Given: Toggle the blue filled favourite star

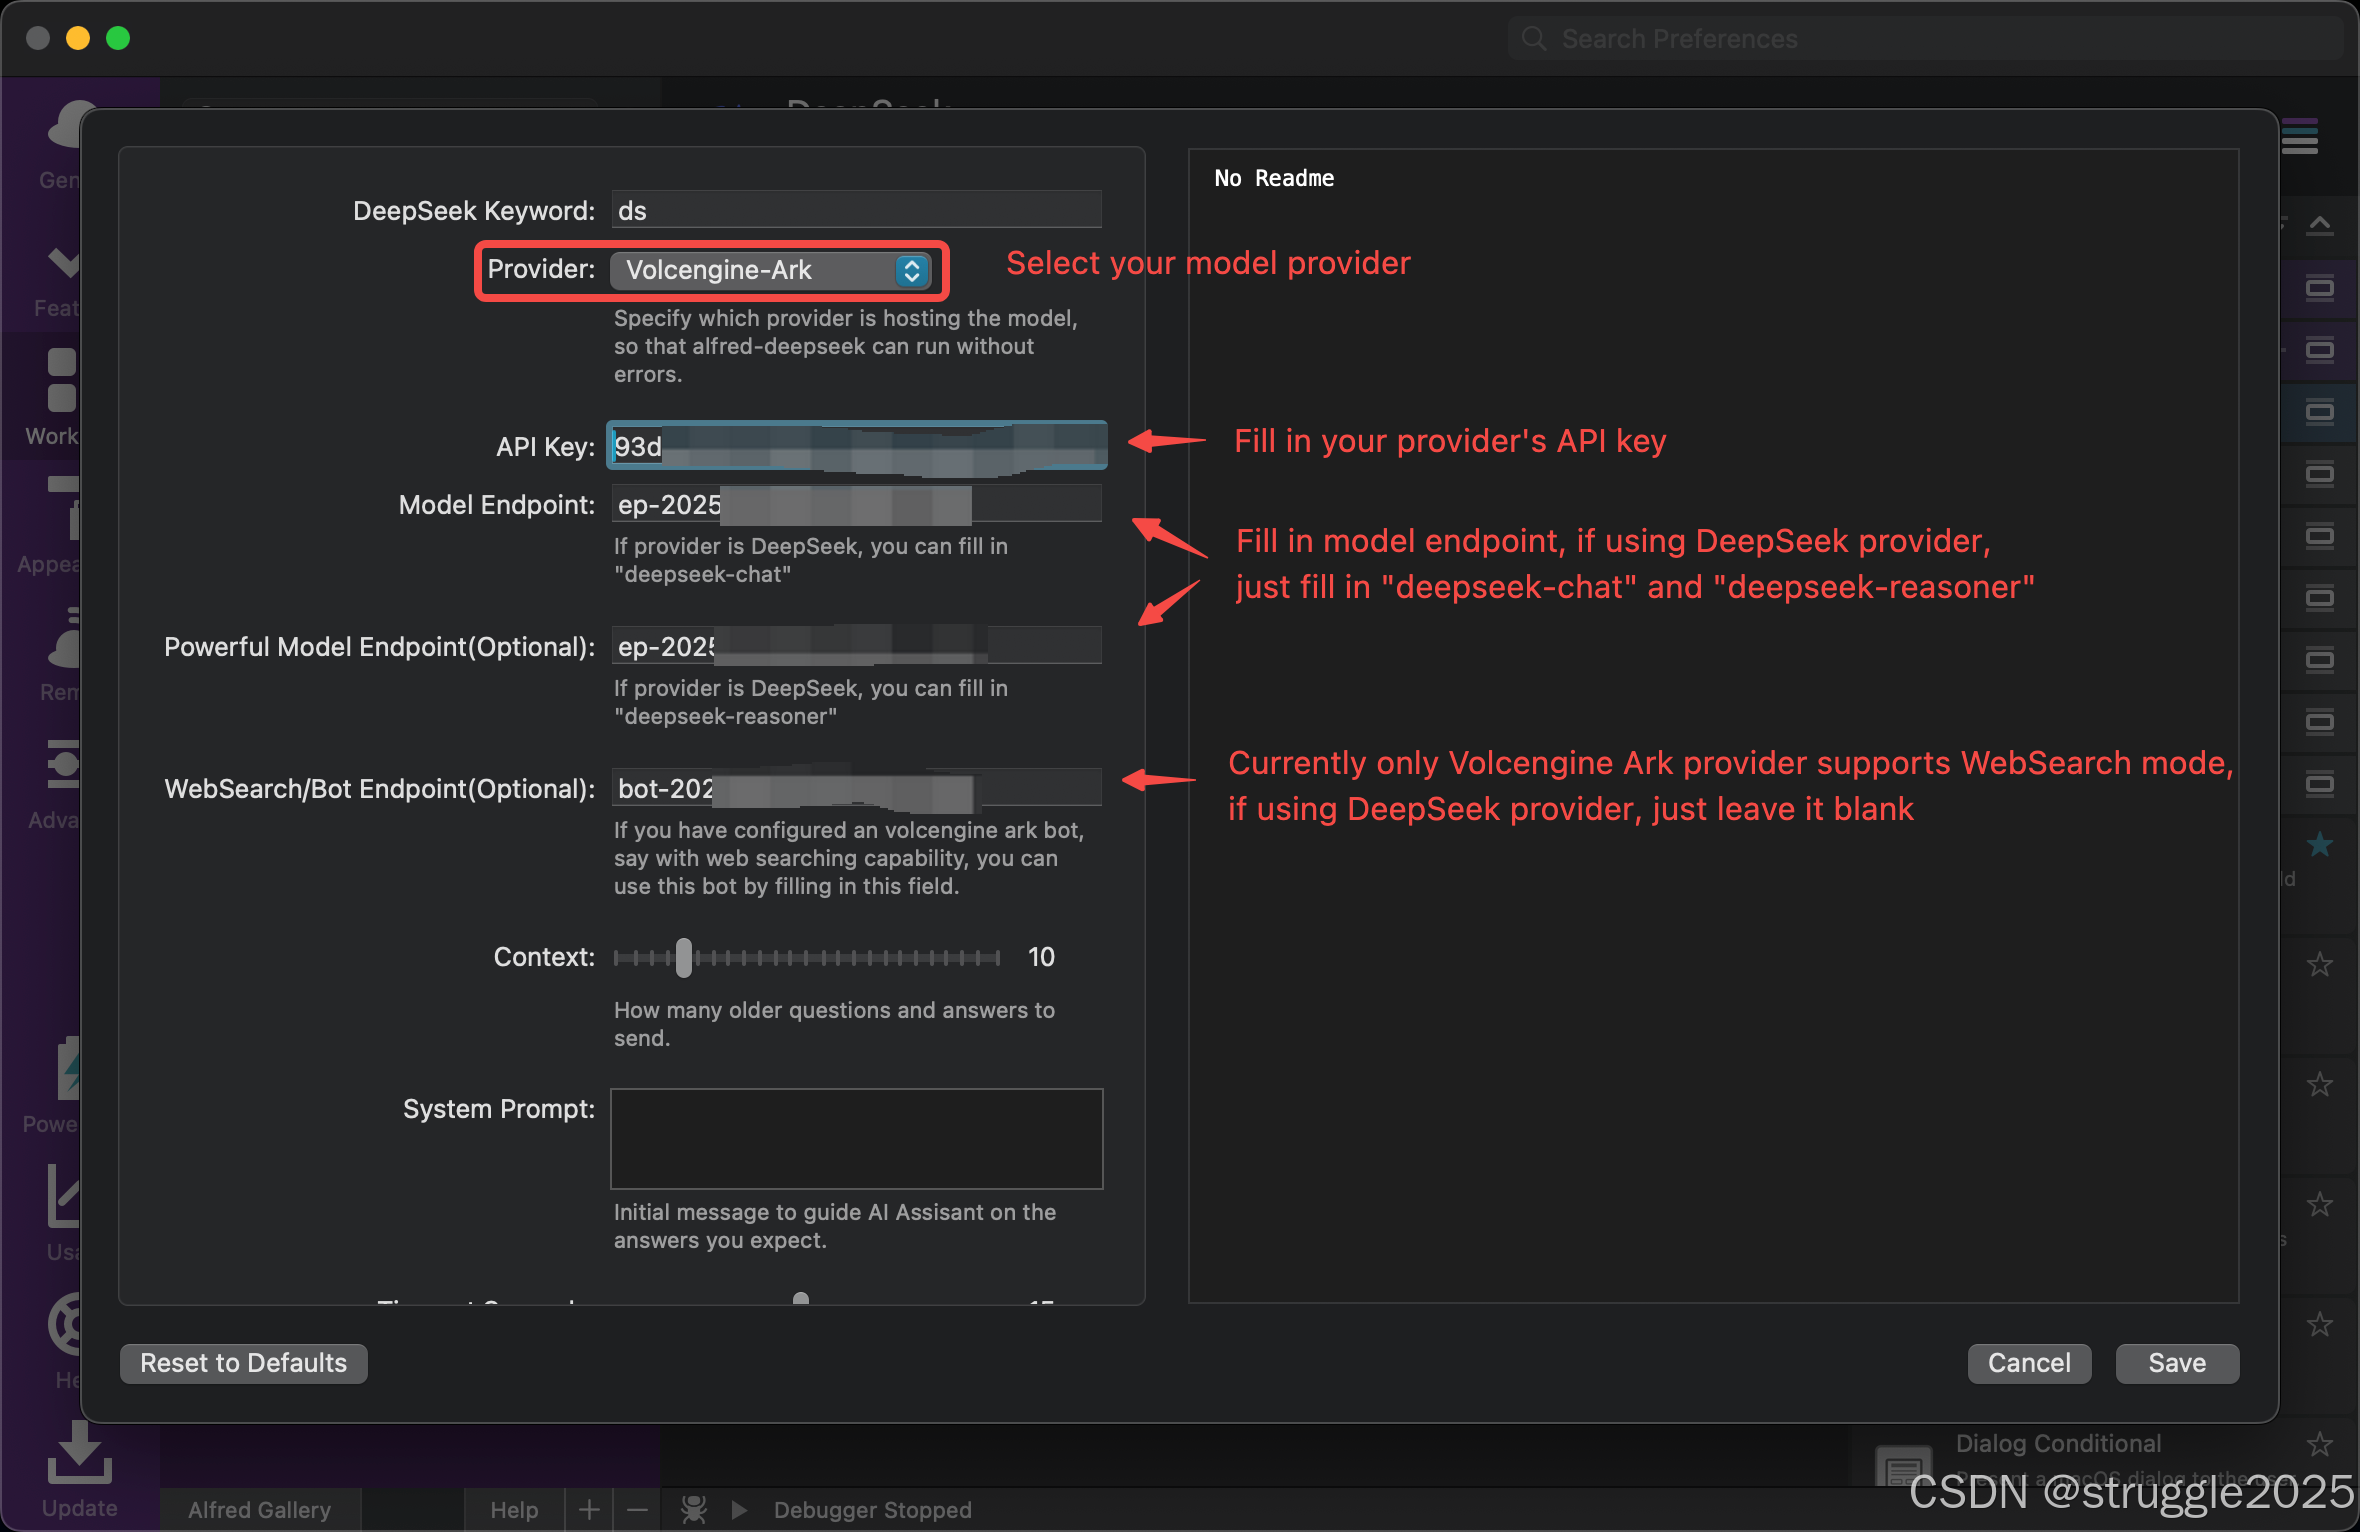Looking at the screenshot, I should [x=2320, y=844].
